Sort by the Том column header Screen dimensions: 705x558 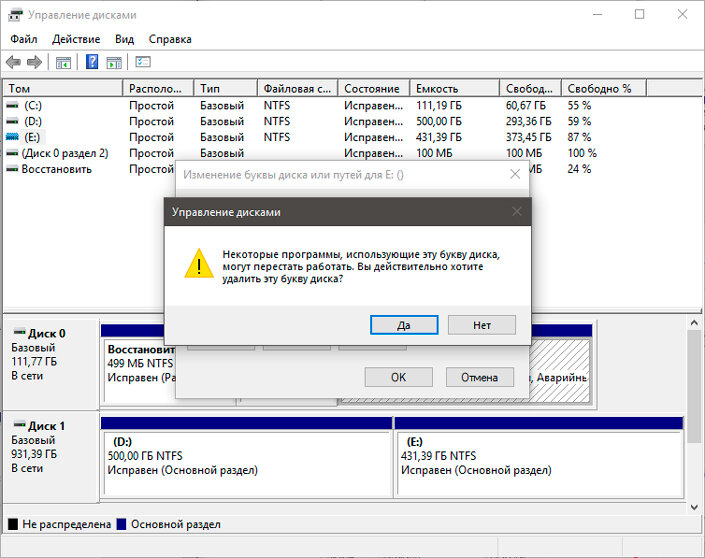click(x=63, y=89)
